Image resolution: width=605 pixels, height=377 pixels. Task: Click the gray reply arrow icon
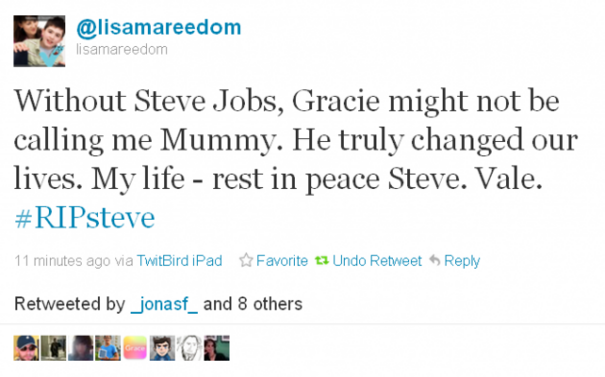[434, 260]
